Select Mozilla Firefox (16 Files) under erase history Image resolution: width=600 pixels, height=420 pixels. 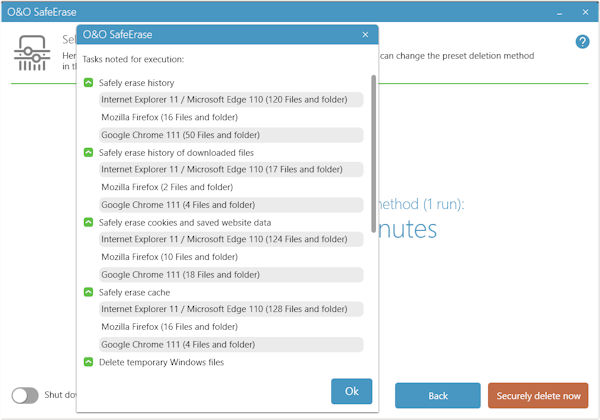(231, 117)
